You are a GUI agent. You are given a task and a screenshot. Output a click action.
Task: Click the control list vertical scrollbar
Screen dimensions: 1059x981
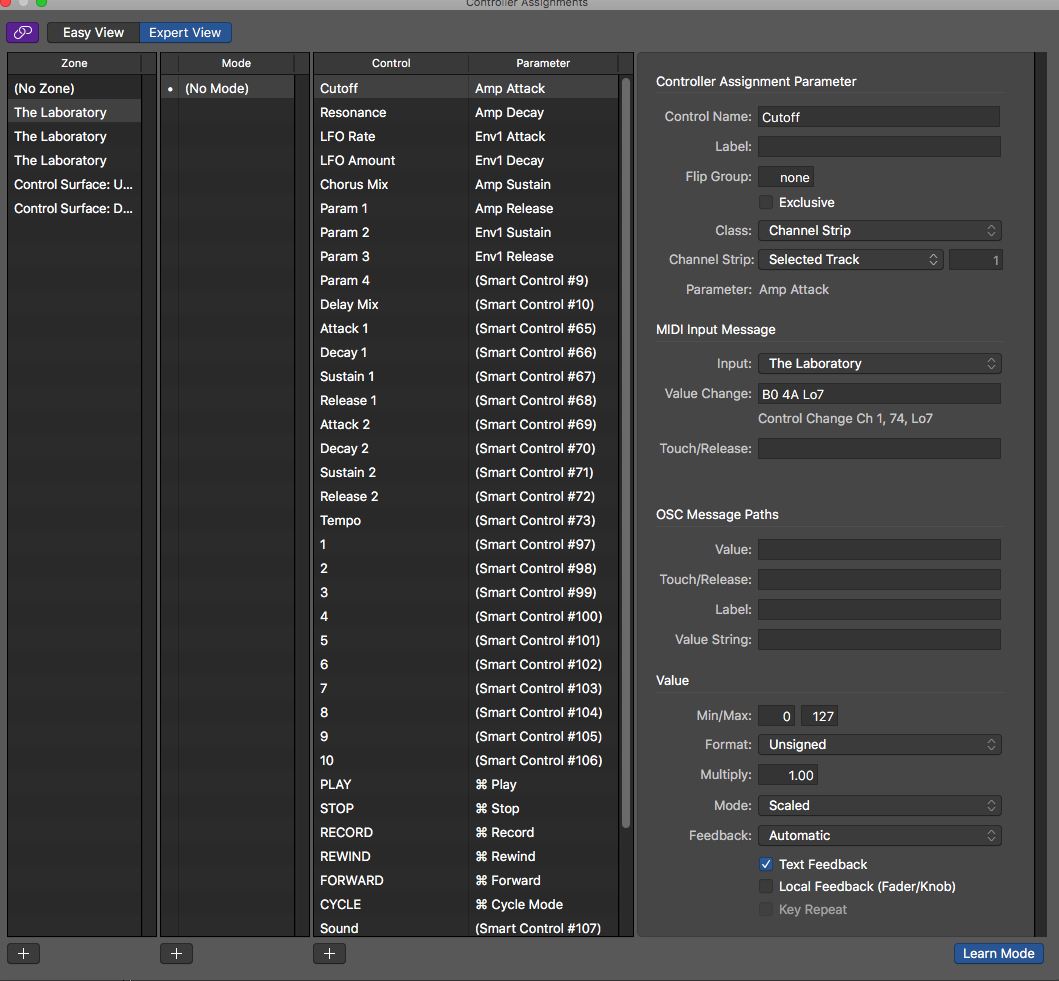point(626,450)
